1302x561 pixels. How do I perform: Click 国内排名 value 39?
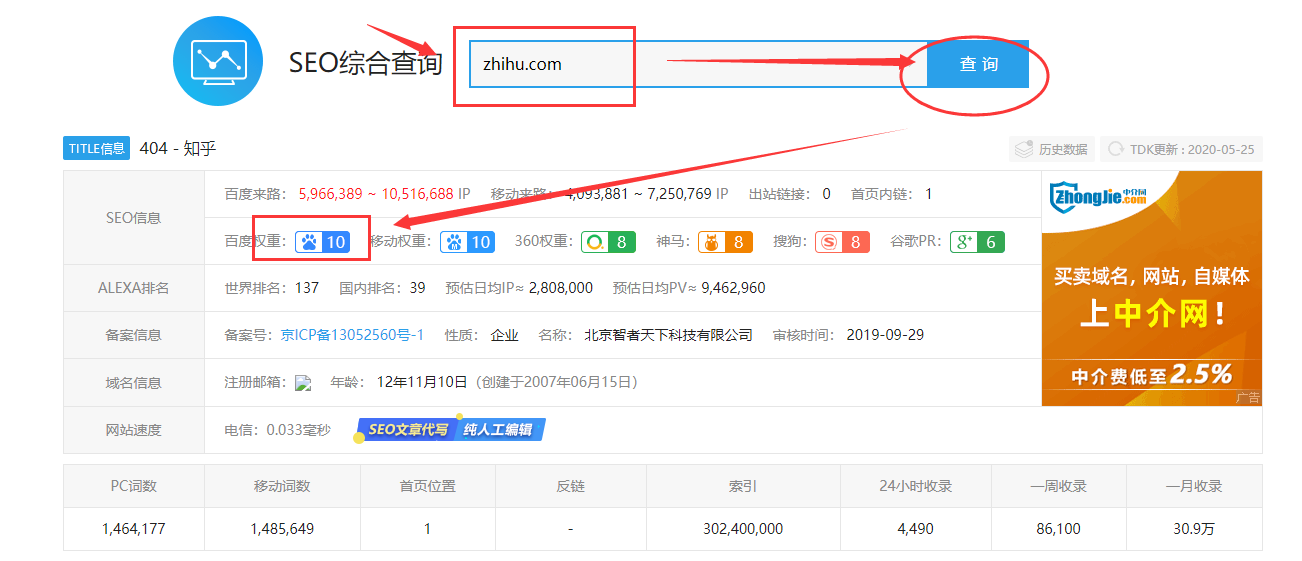[417, 288]
